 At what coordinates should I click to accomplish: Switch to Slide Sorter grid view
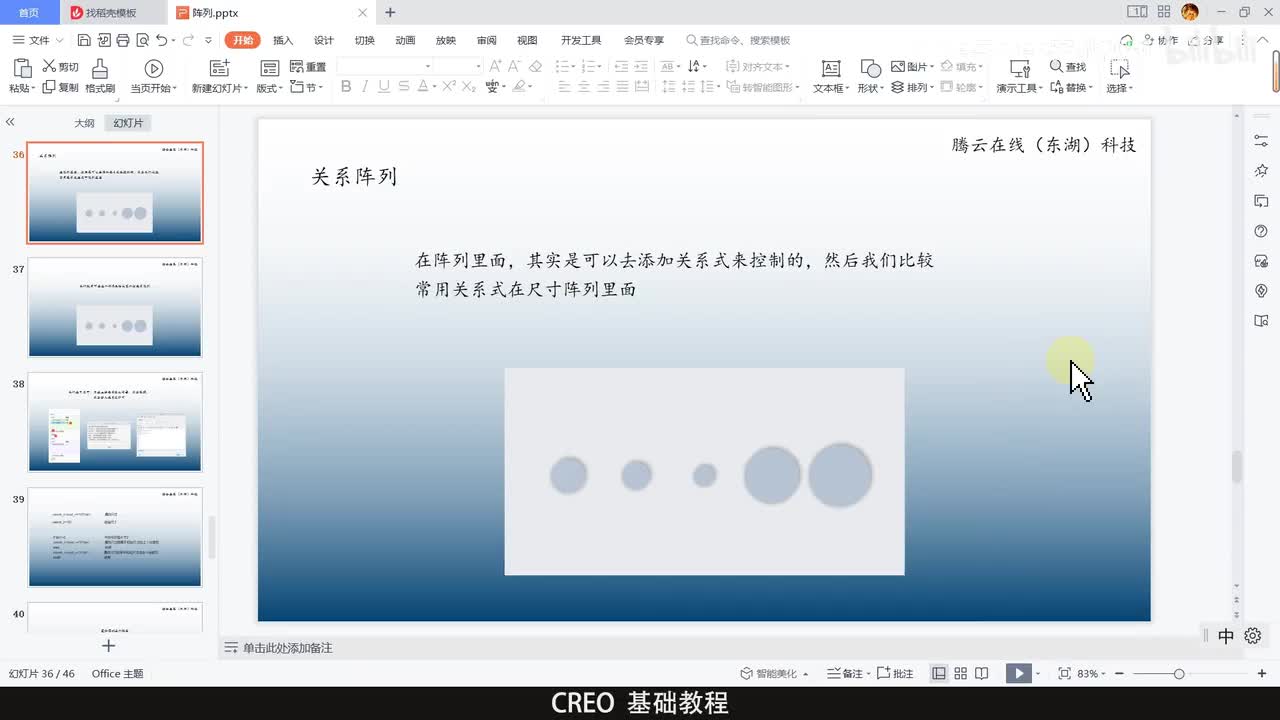(x=960, y=673)
